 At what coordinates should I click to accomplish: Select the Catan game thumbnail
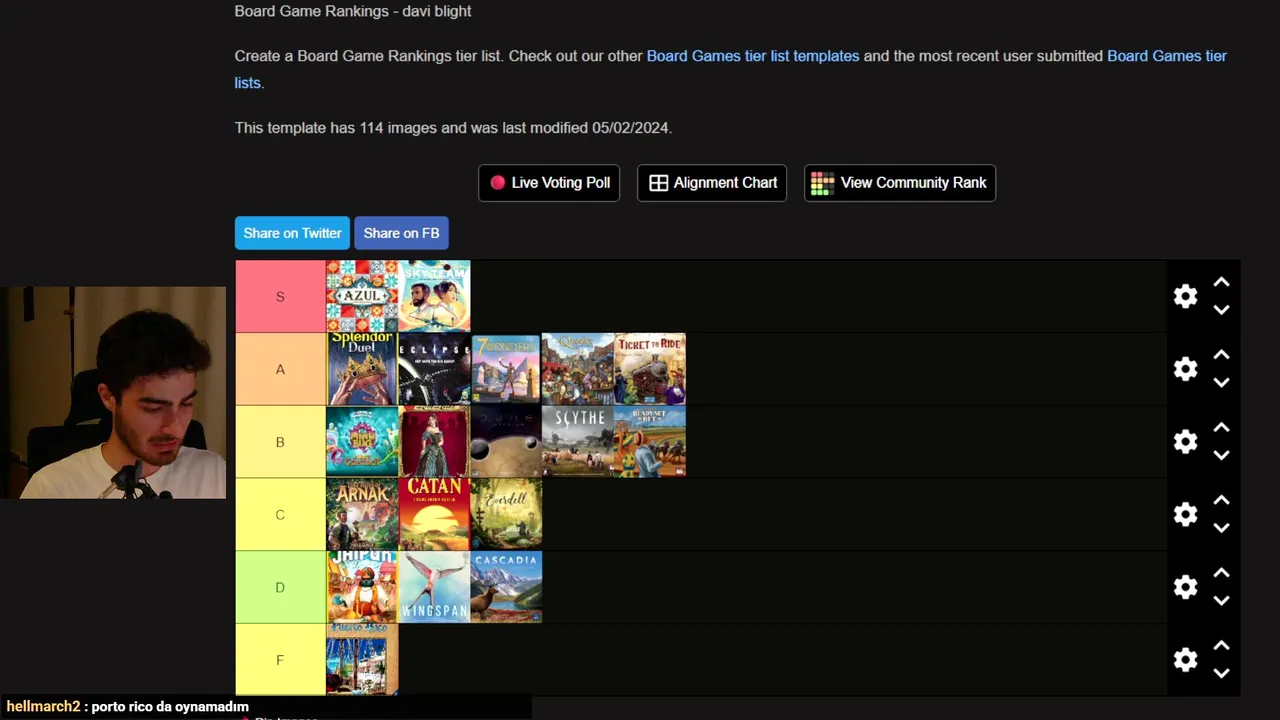[434, 514]
